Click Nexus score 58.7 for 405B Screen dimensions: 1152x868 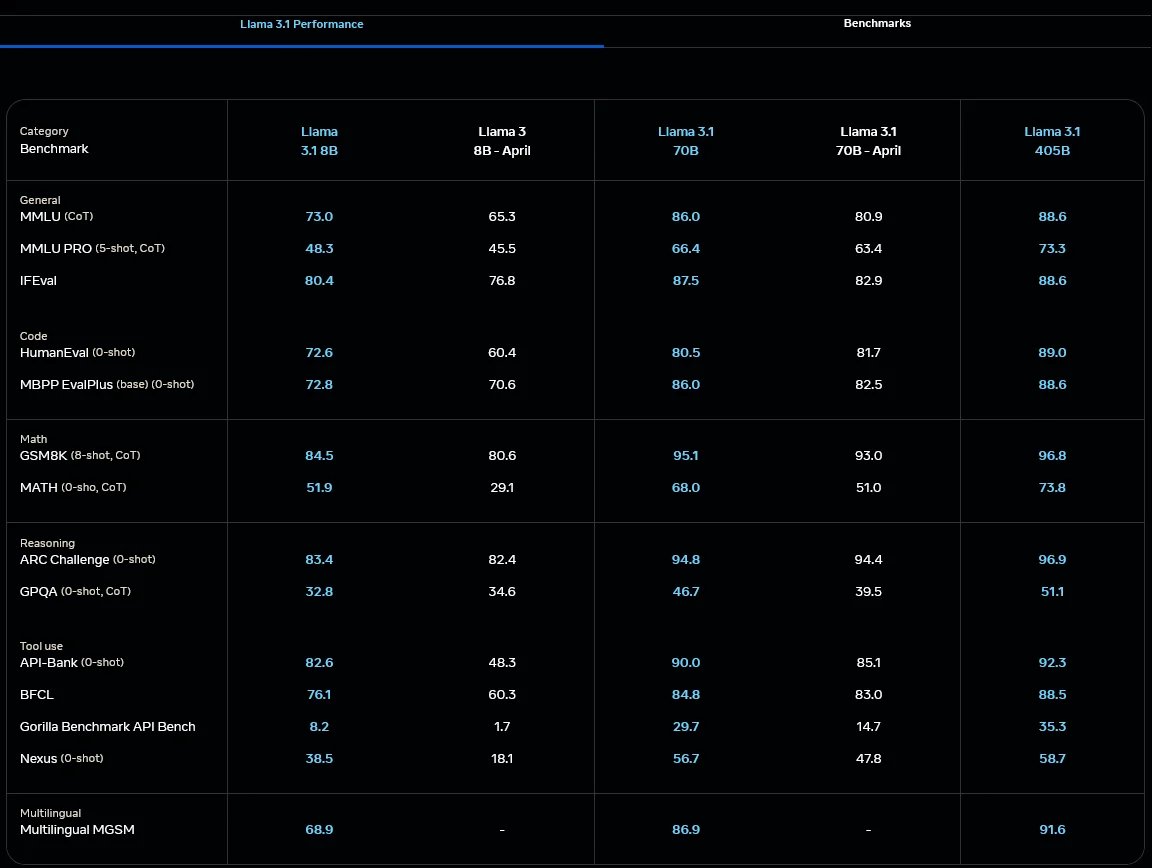tap(1052, 758)
